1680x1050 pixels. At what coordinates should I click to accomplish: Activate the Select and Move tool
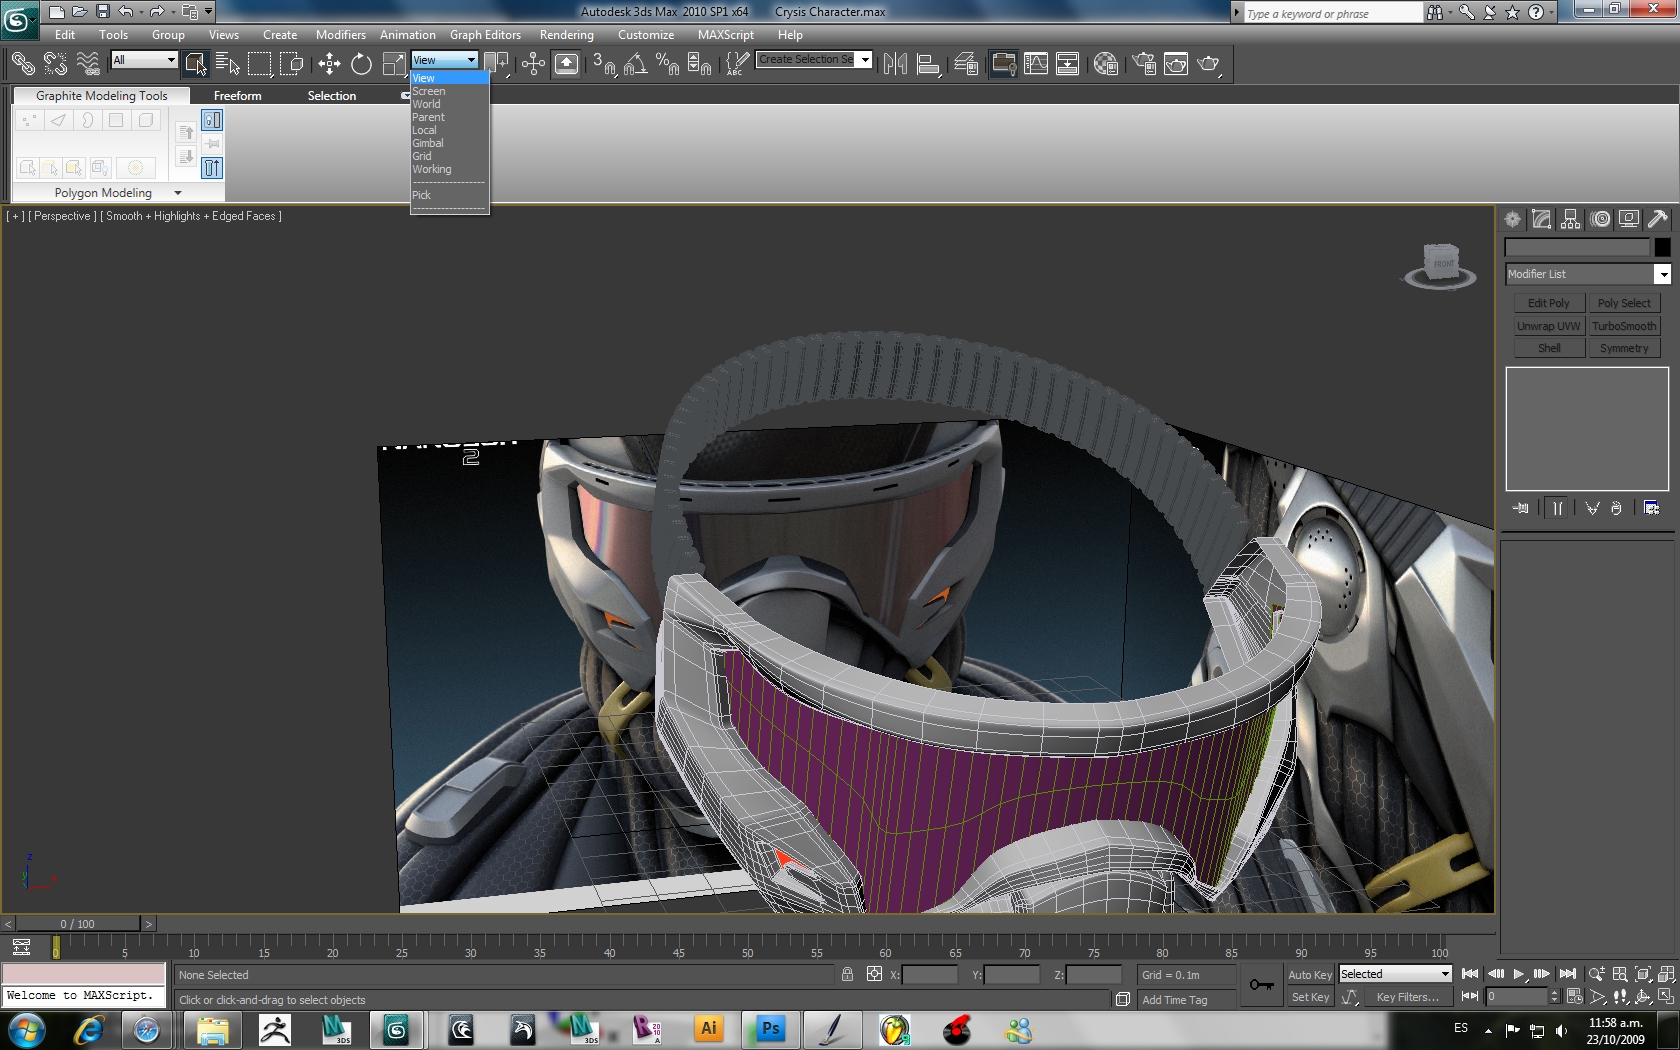329,64
